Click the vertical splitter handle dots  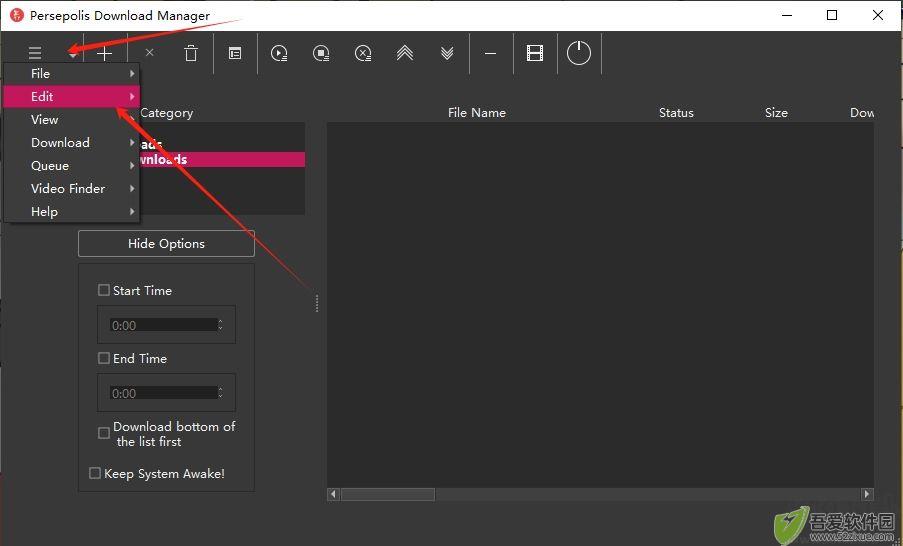317,304
